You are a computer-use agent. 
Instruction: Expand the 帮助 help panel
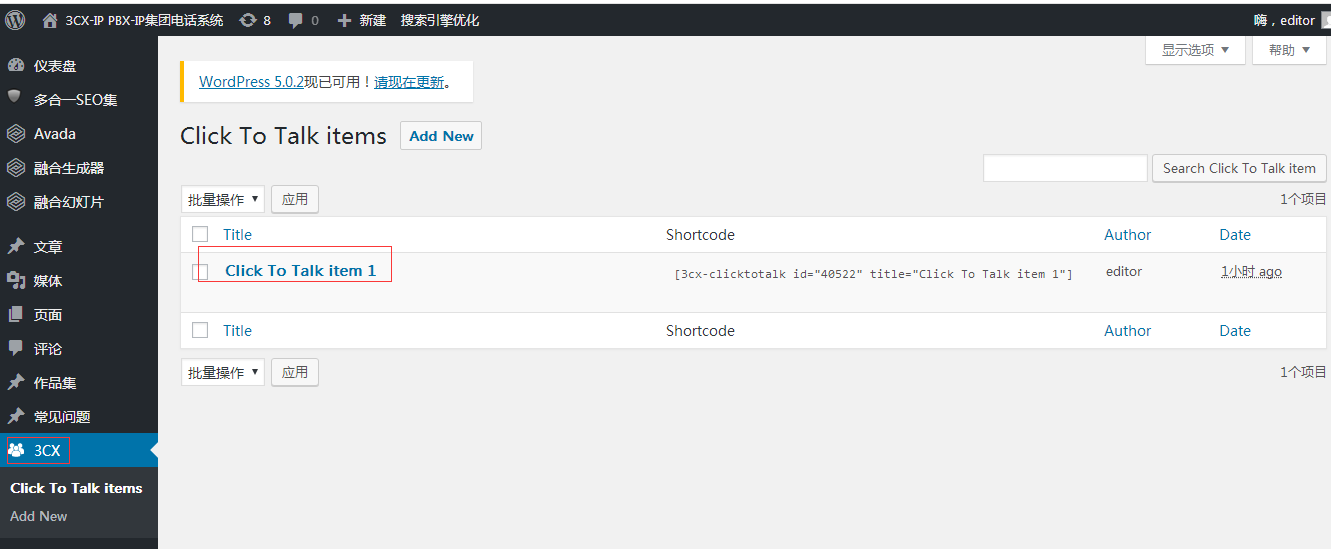tap(1289, 50)
